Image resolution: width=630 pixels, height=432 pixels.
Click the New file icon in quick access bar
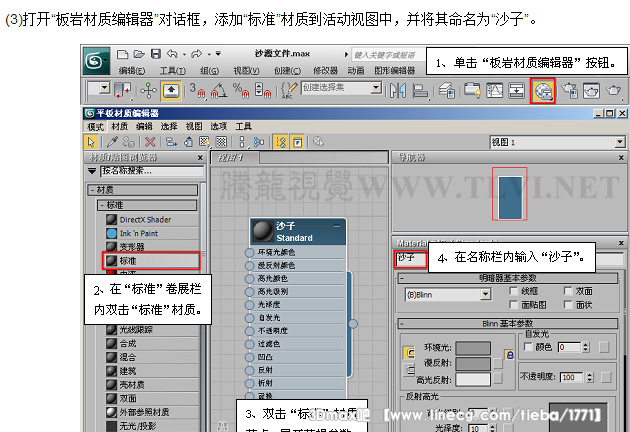(123, 54)
